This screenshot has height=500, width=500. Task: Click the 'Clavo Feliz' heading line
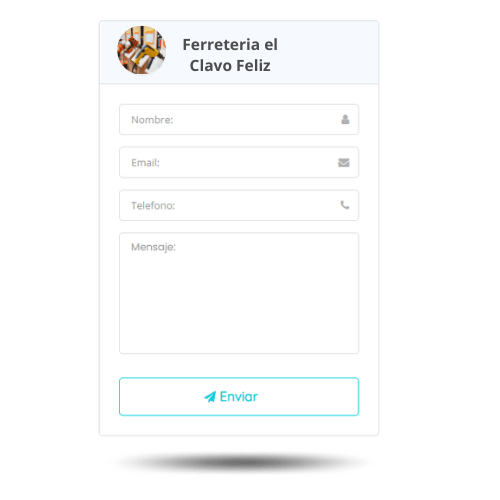[x=230, y=65]
